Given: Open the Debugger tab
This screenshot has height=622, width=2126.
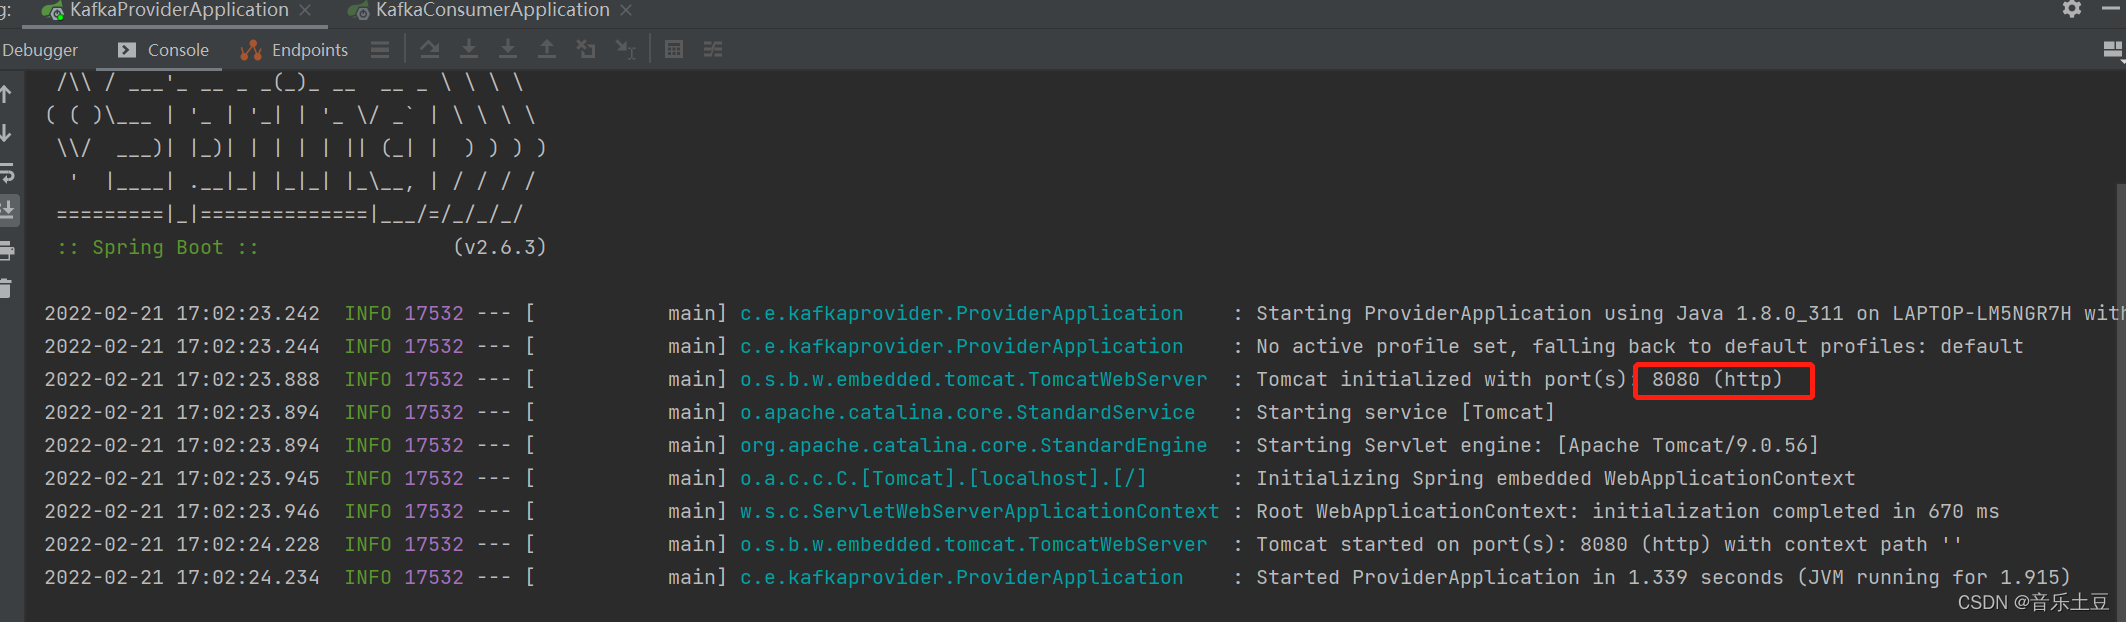Looking at the screenshot, I should [x=40, y=50].
